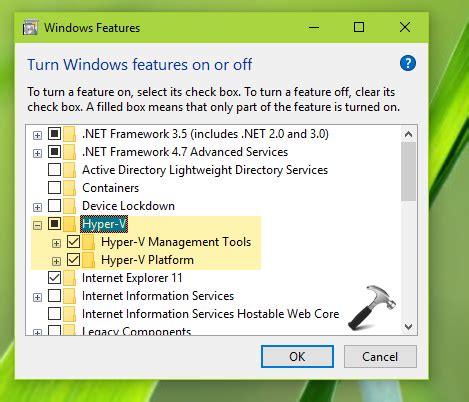Click the help question mark icon
This screenshot has height=402, width=469.
(x=408, y=63)
